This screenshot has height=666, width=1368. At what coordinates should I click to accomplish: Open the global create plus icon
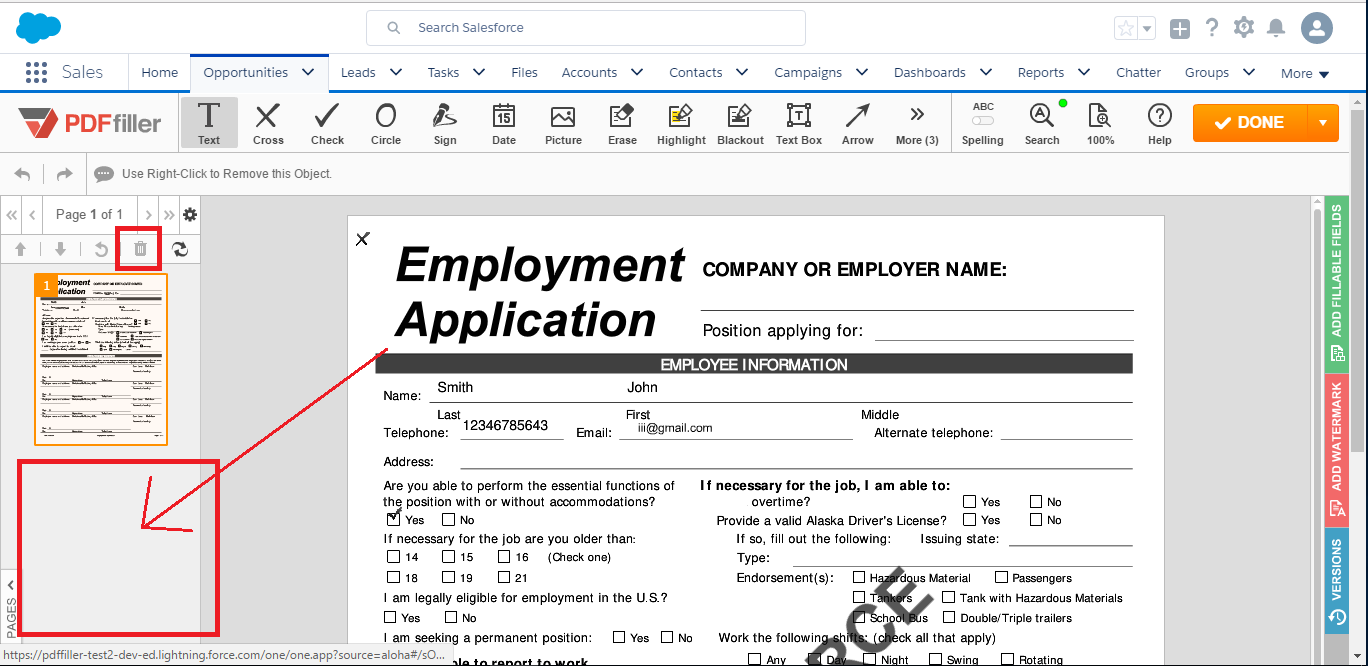pos(1180,29)
